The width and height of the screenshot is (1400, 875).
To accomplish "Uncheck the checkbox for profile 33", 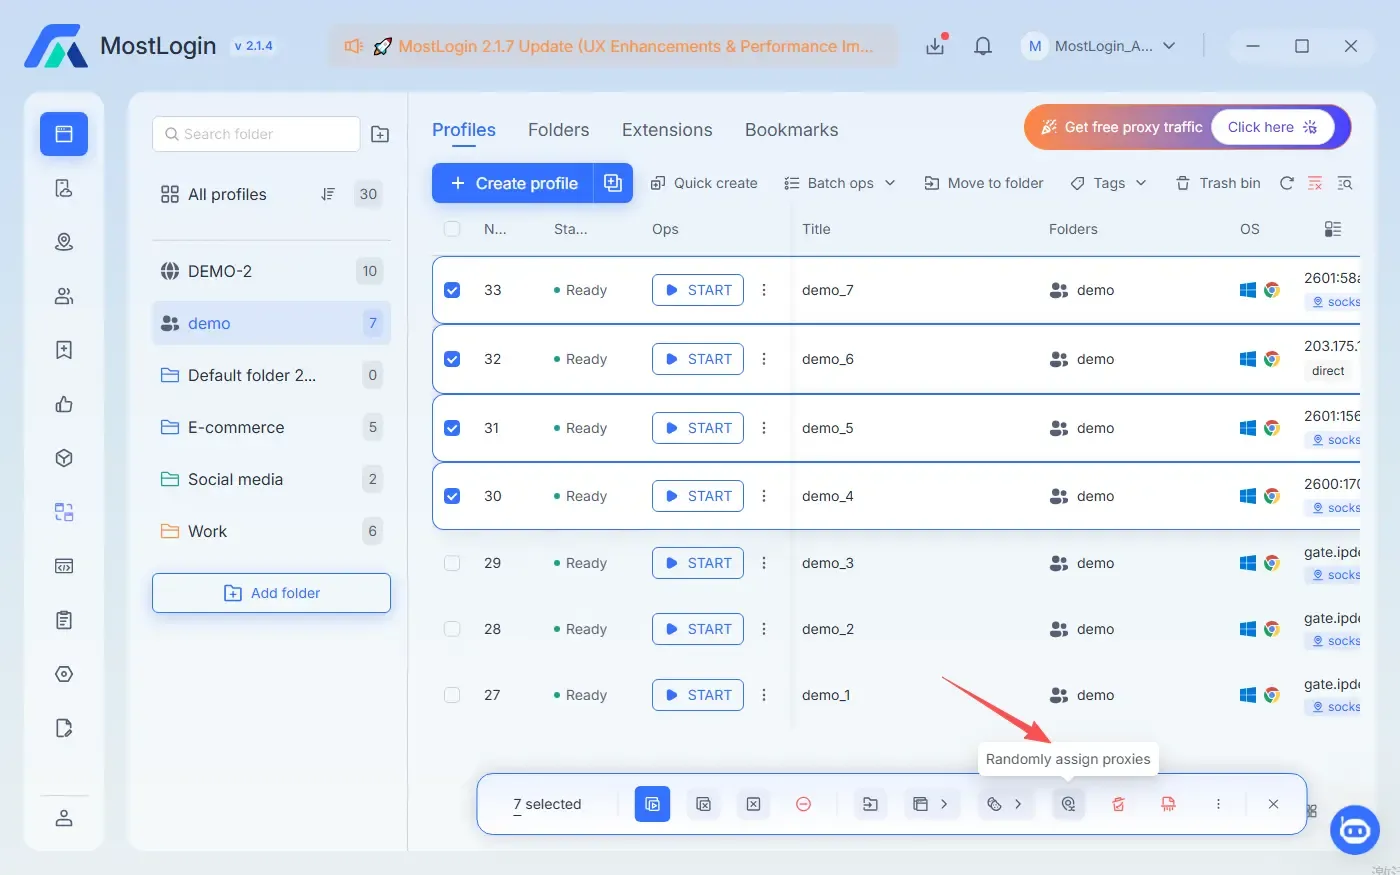I will pos(452,290).
